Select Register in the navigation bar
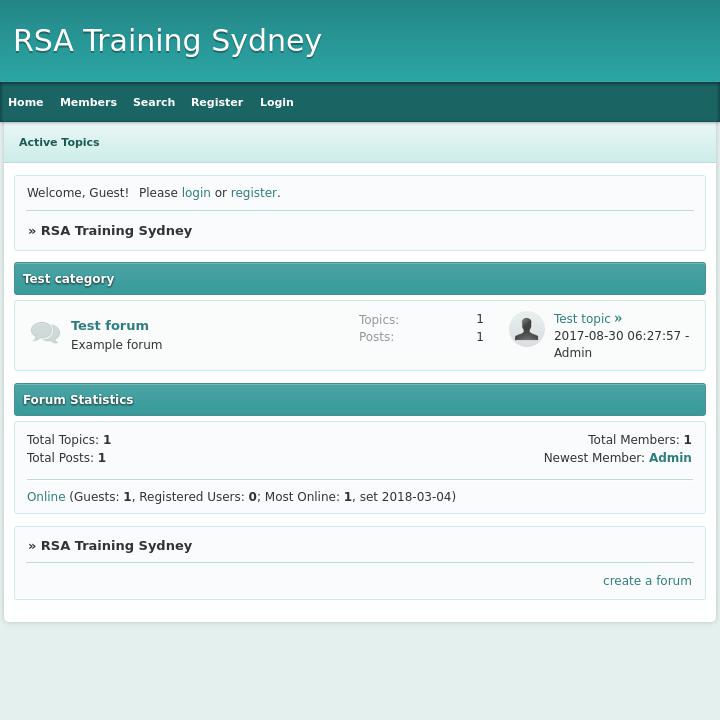This screenshot has width=720, height=720. pos(217,102)
